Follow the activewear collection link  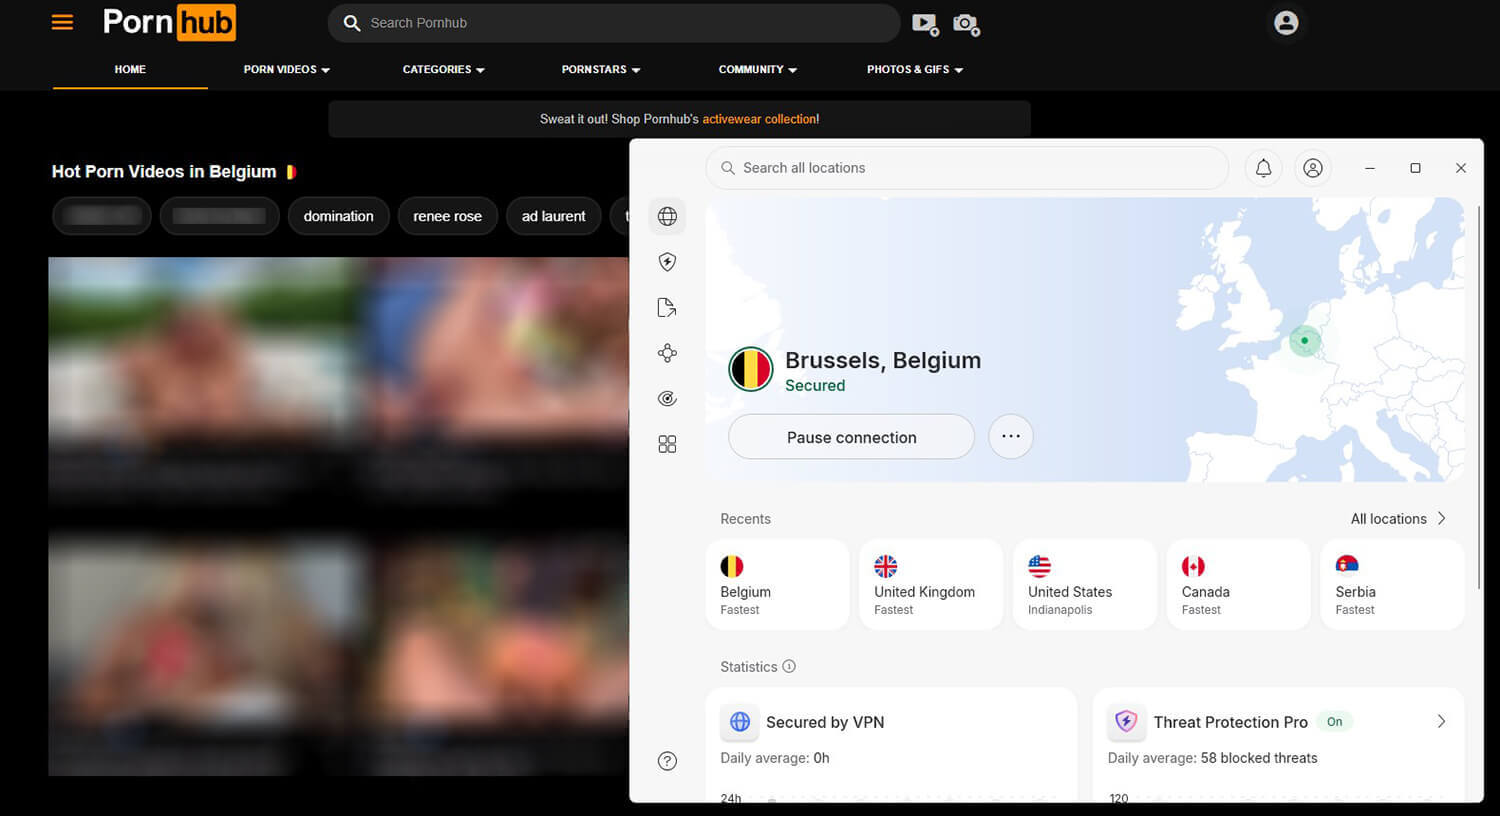click(x=759, y=119)
